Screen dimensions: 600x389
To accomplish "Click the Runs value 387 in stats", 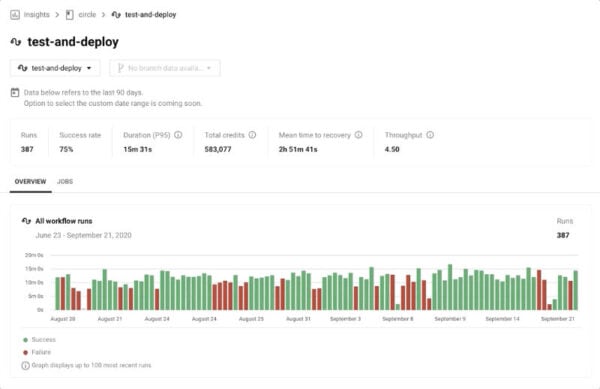I will (27, 149).
